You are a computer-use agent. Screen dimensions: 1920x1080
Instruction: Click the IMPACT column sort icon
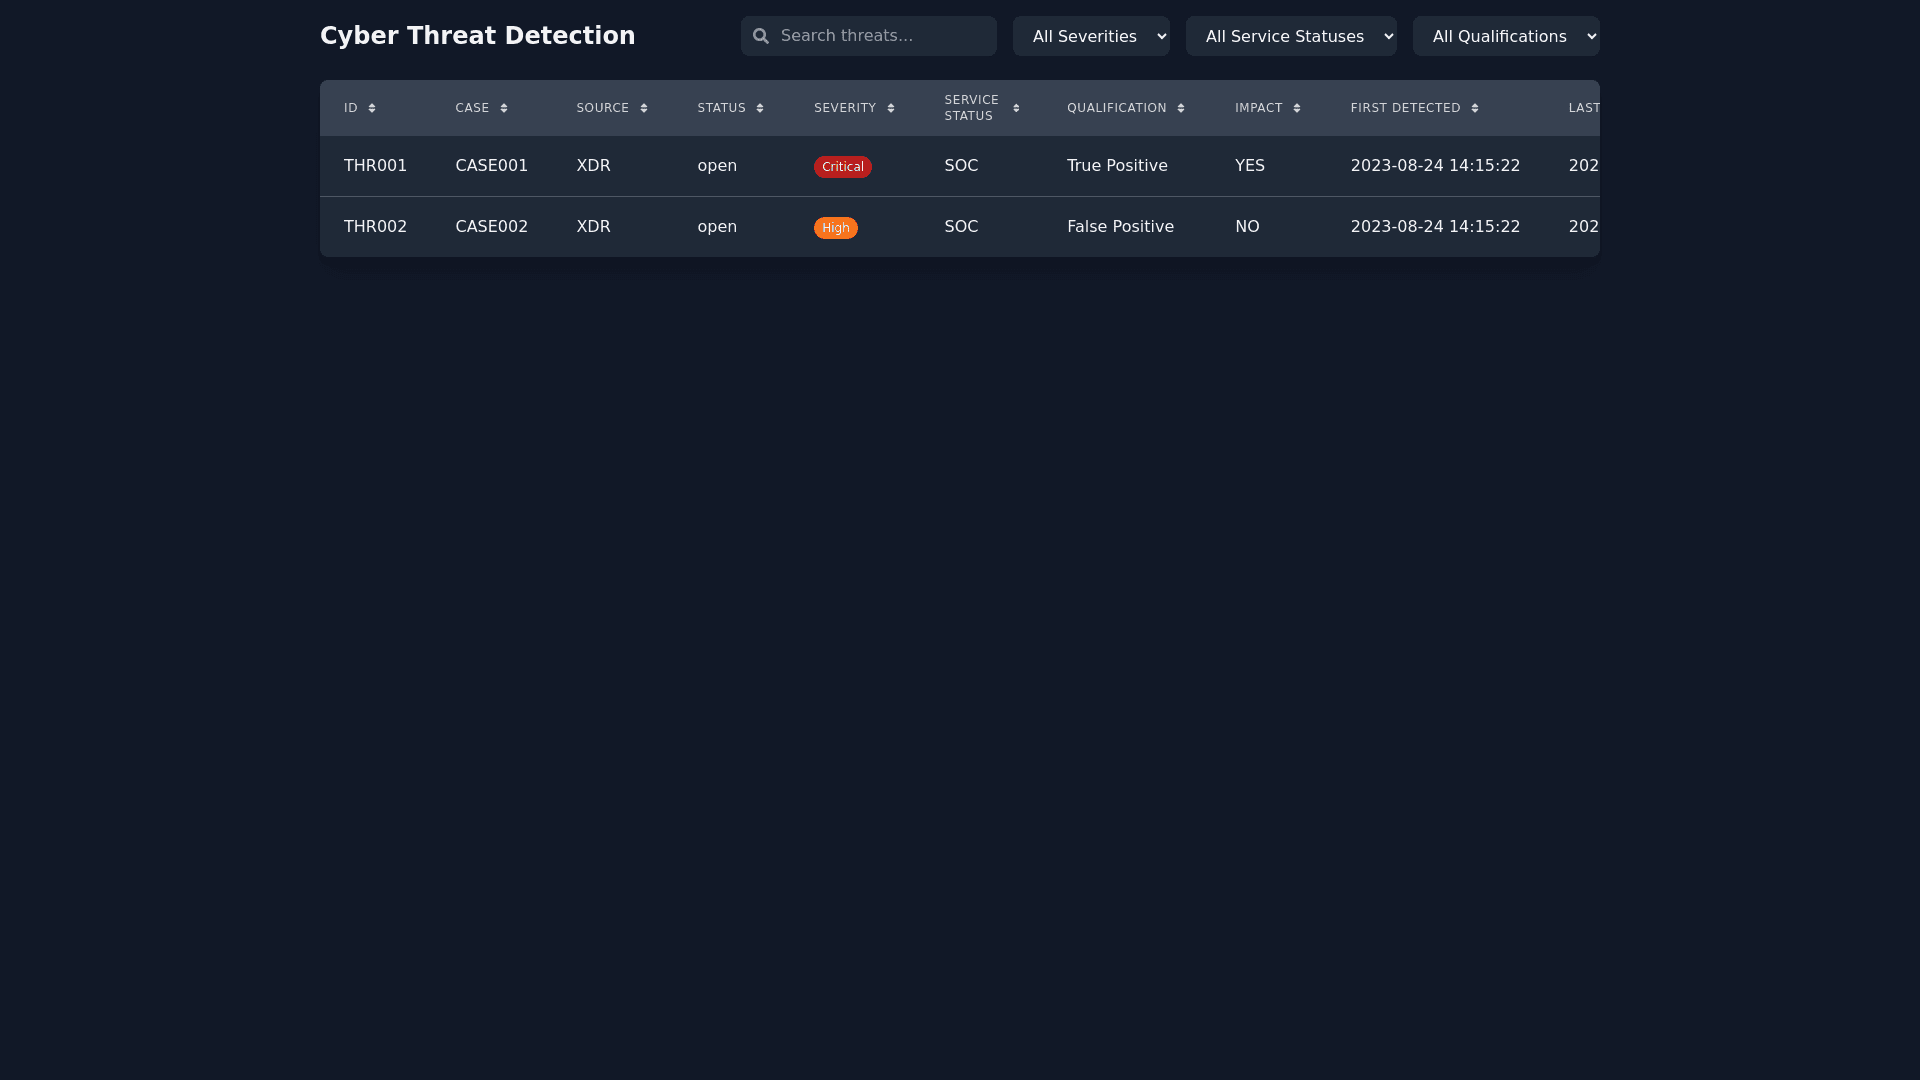tap(1297, 108)
